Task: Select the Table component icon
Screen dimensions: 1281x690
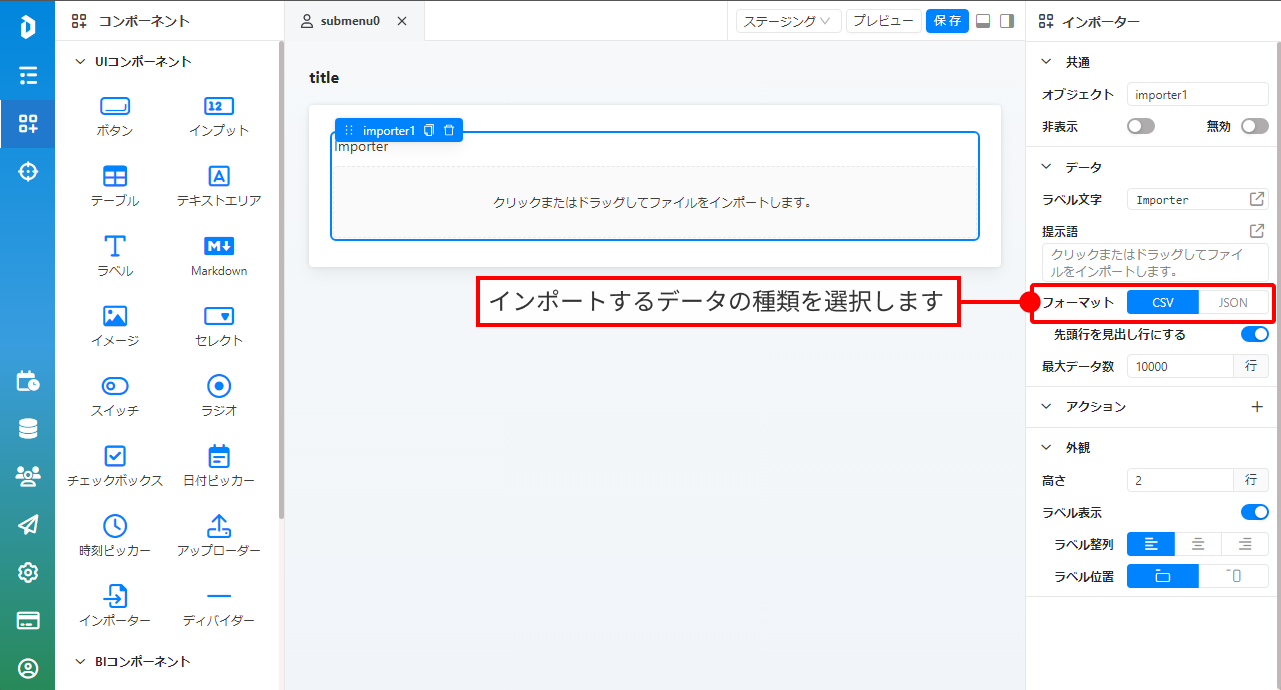Action: 115,177
